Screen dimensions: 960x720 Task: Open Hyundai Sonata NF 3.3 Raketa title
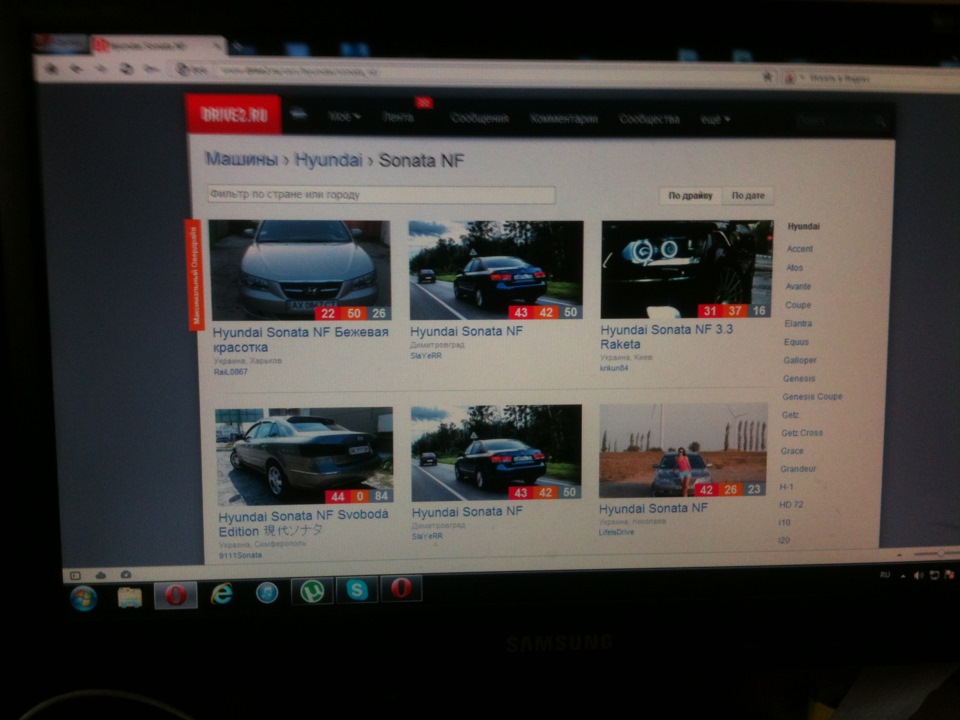(666, 337)
